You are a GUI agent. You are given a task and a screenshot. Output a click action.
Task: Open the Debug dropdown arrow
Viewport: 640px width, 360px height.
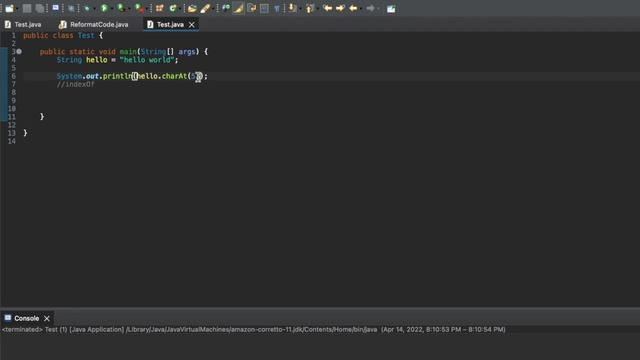(94, 9)
